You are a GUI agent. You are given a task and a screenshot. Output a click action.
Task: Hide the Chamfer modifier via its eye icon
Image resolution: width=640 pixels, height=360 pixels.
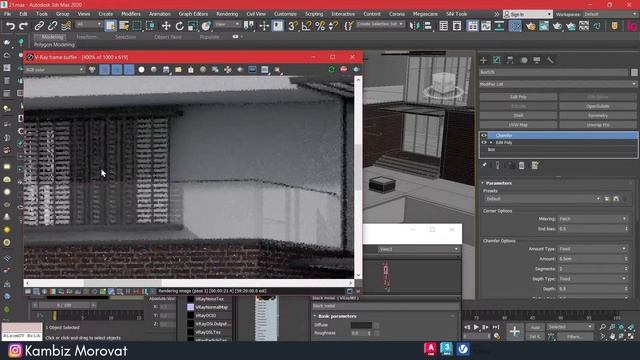tap(484, 135)
